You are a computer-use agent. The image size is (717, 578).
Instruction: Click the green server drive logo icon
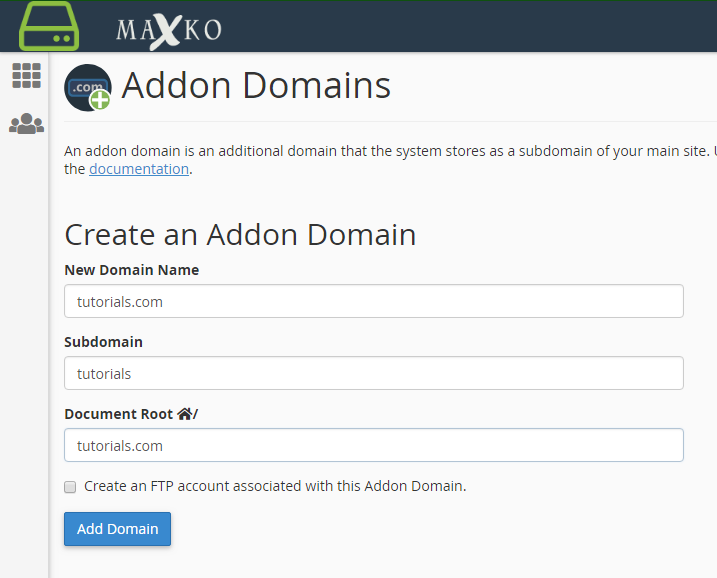49,26
